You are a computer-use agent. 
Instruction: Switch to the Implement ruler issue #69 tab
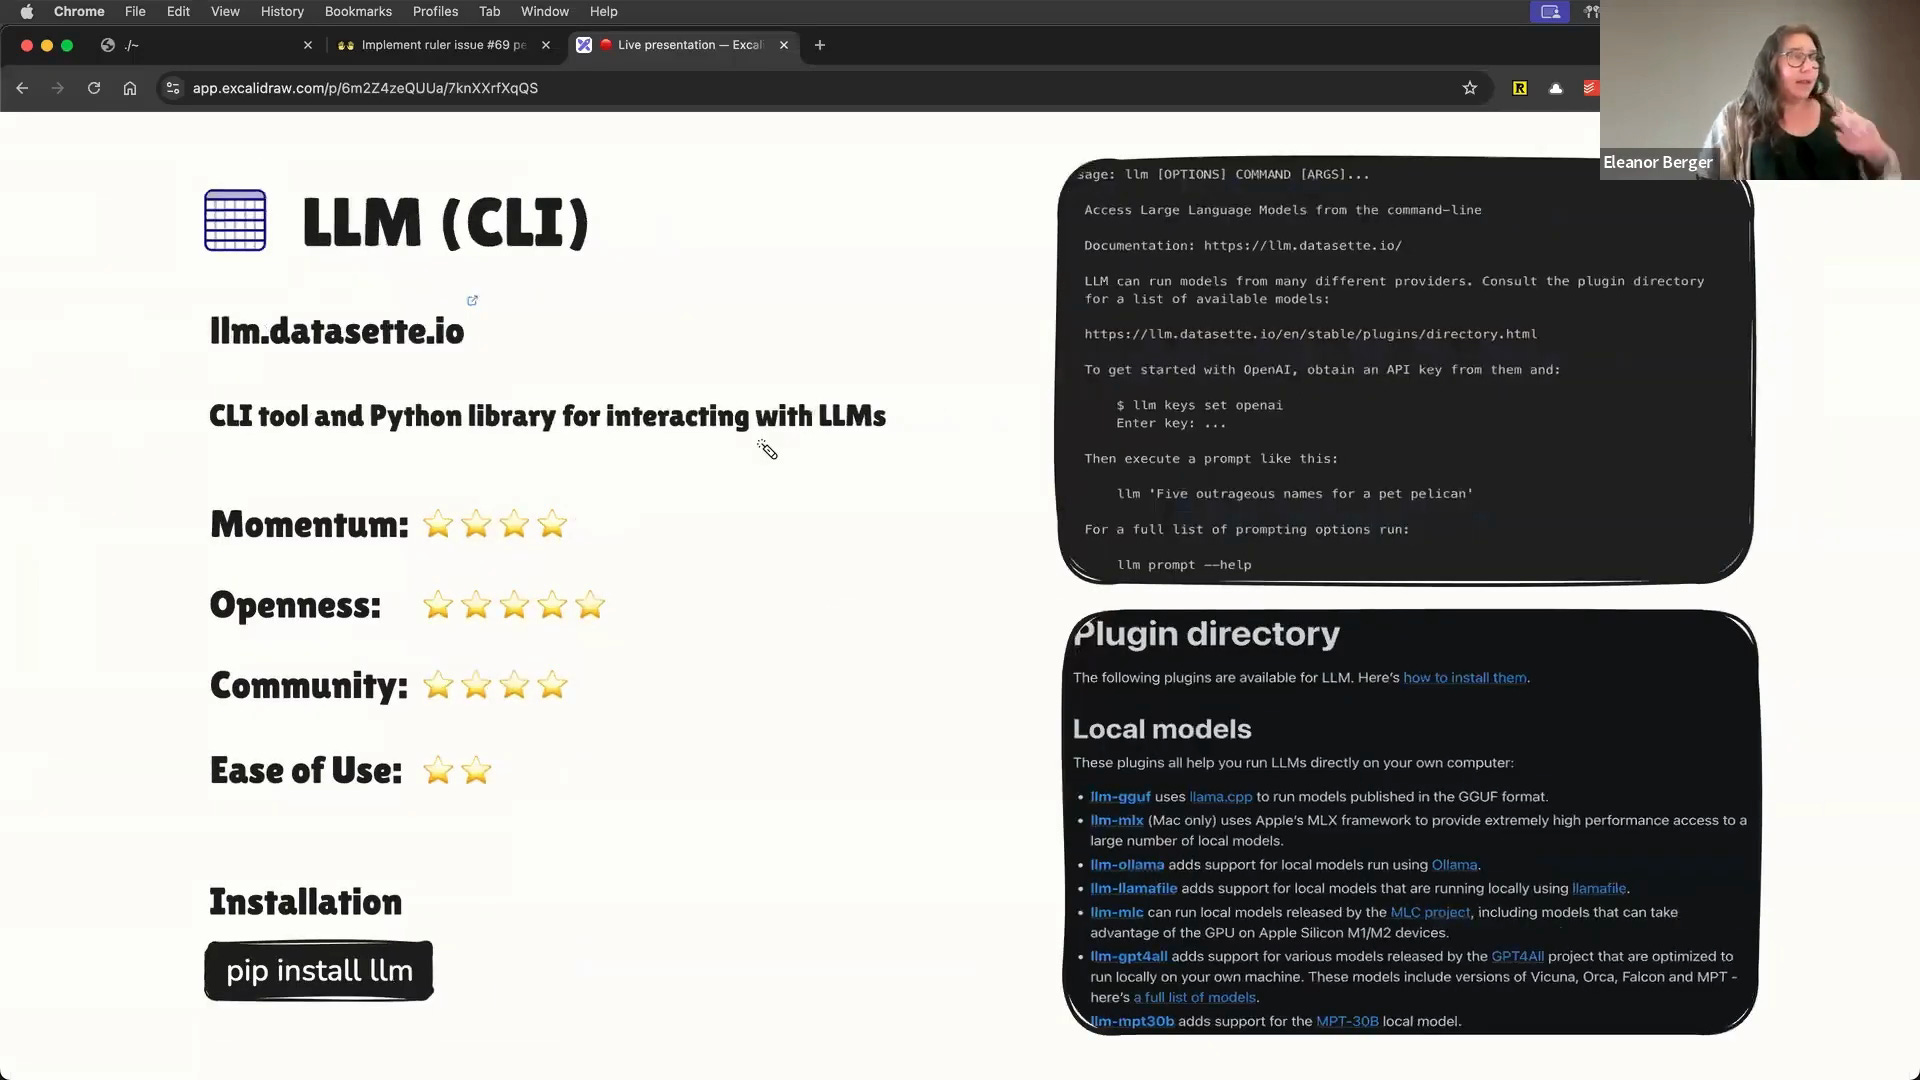point(442,45)
